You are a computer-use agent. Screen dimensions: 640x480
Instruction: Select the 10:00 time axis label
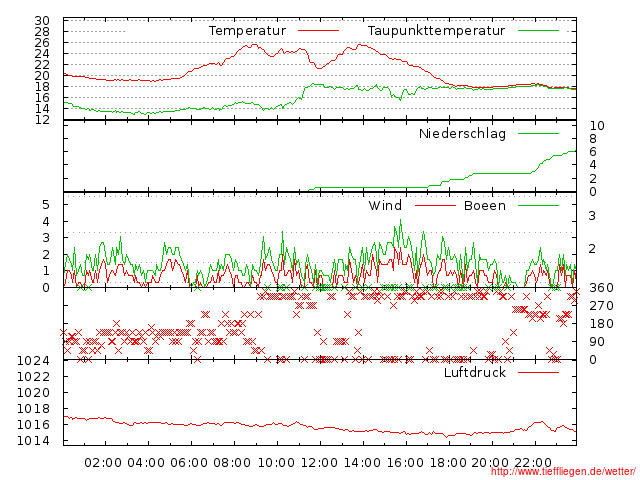(x=276, y=463)
